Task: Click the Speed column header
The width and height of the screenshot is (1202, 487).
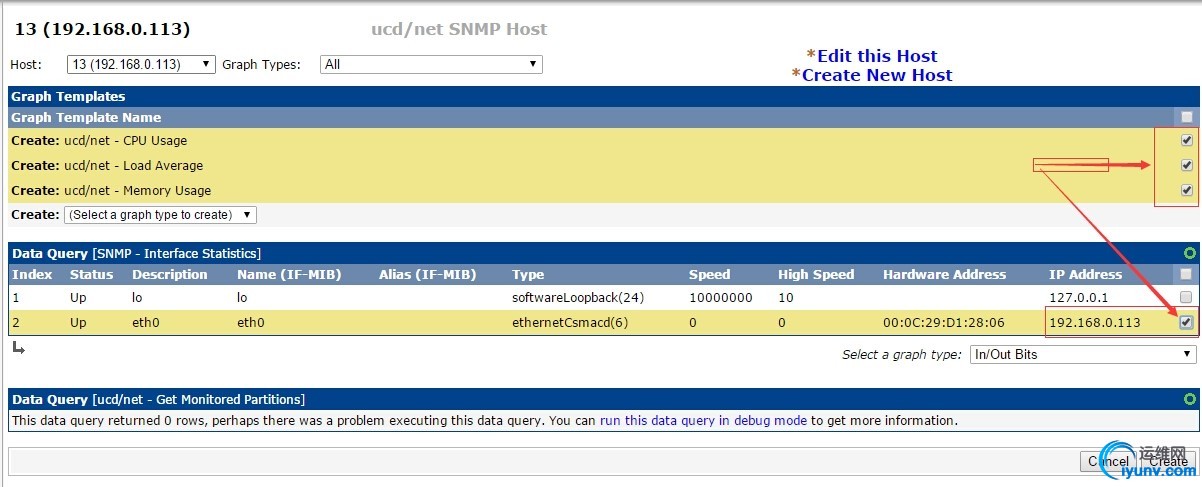Action: tap(709, 274)
